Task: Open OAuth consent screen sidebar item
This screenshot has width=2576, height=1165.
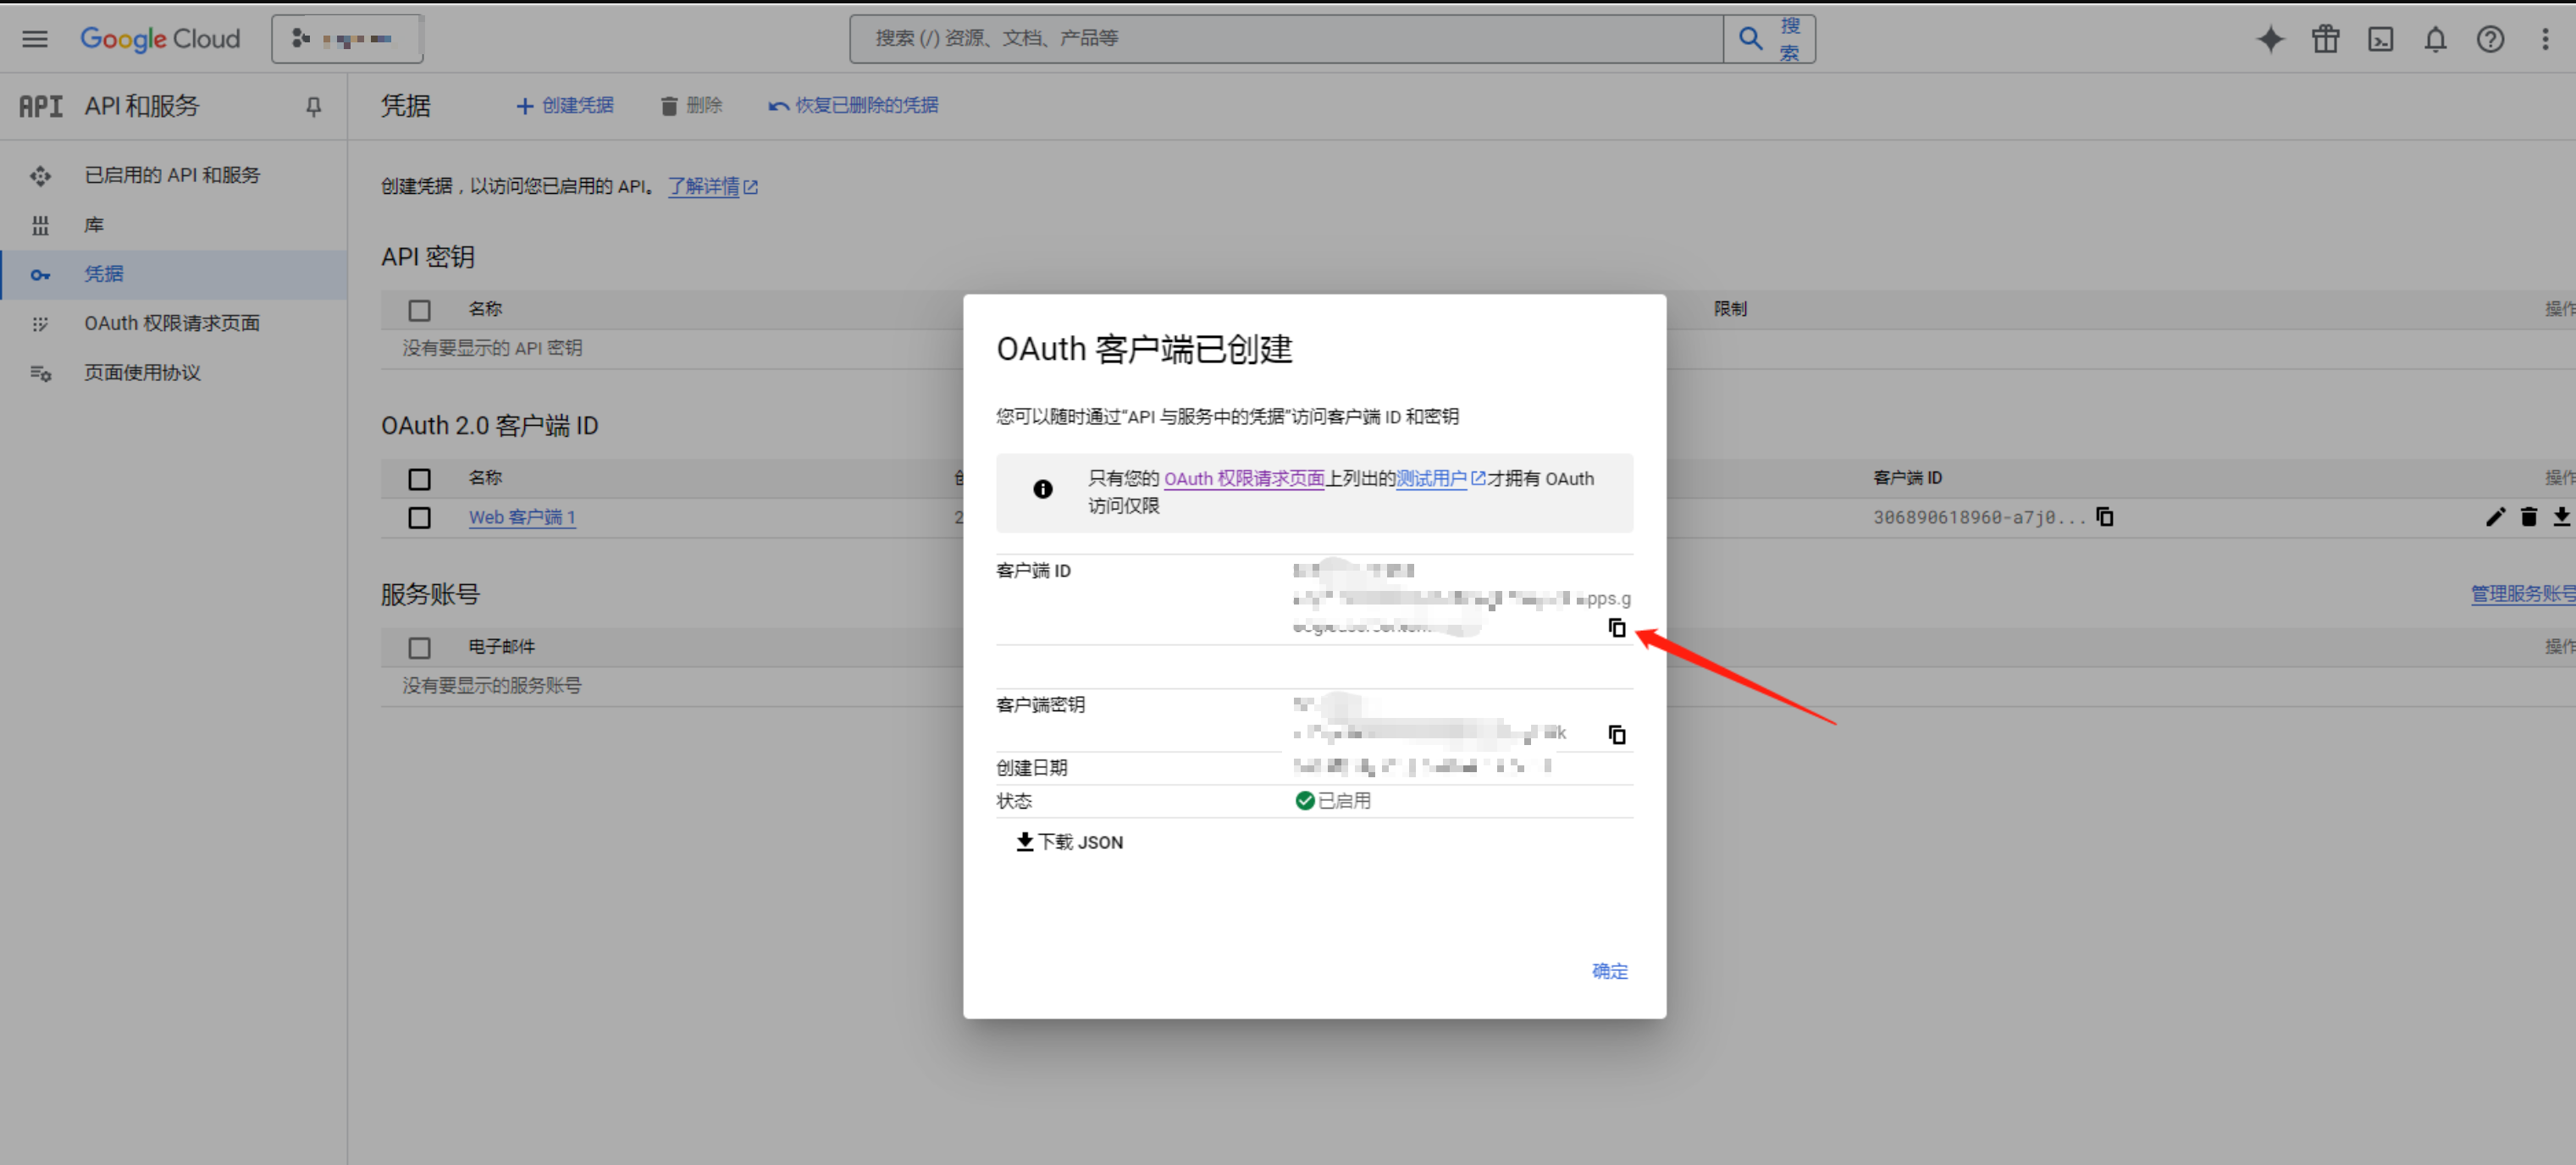Action: pos(173,323)
